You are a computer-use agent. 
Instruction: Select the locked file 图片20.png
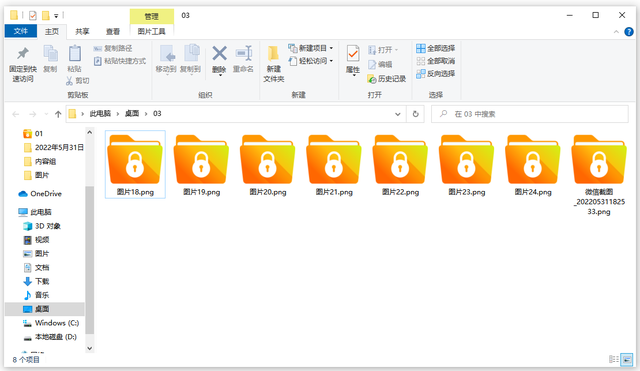[268, 164]
